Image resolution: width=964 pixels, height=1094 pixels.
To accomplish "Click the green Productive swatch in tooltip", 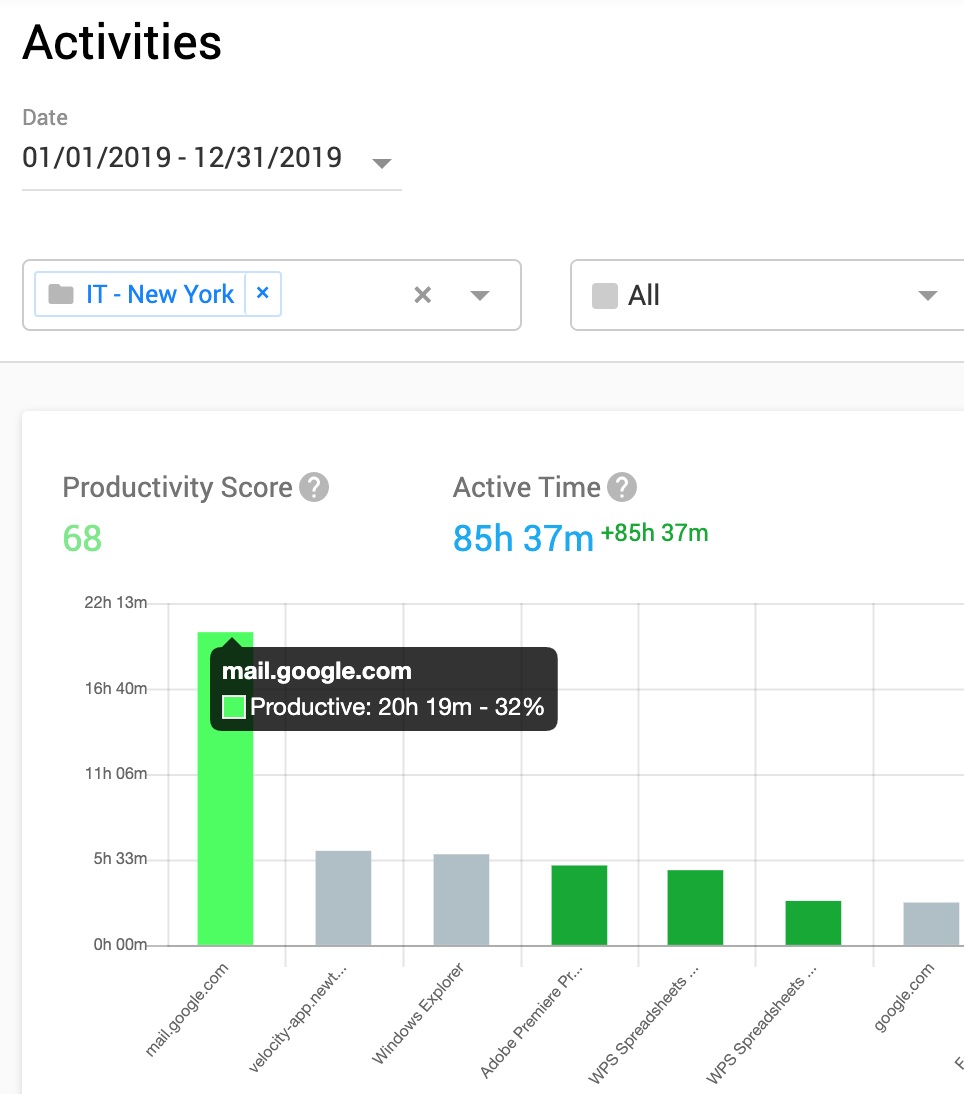I will click(234, 708).
